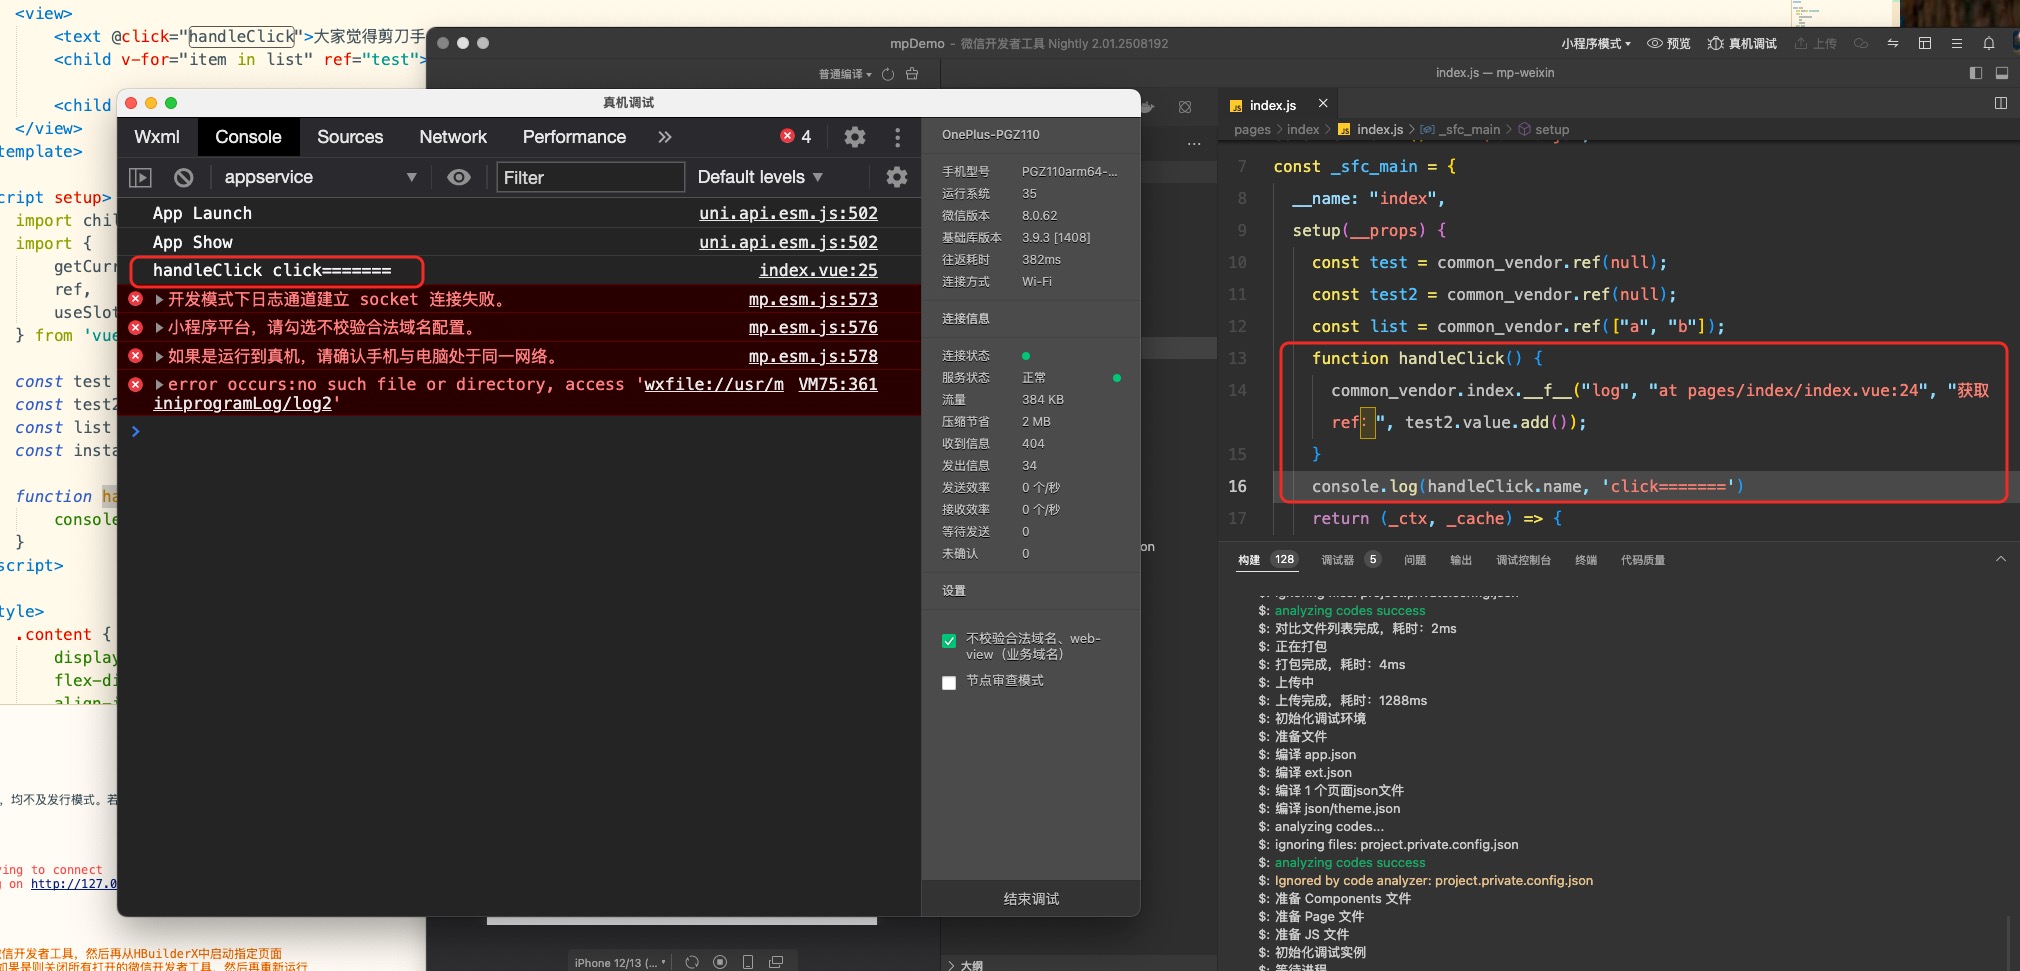2020x971 pixels.
Task: Open console settings gear next to Default levels
Action: pos(896,177)
